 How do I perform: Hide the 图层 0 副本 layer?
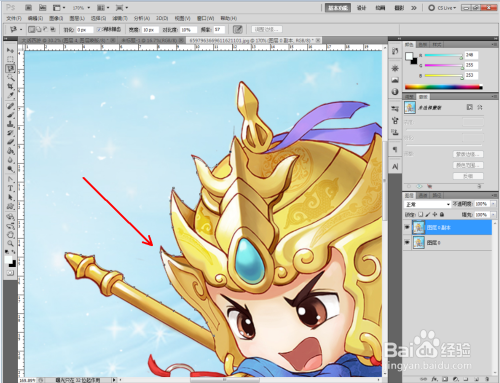click(x=407, y=227)
